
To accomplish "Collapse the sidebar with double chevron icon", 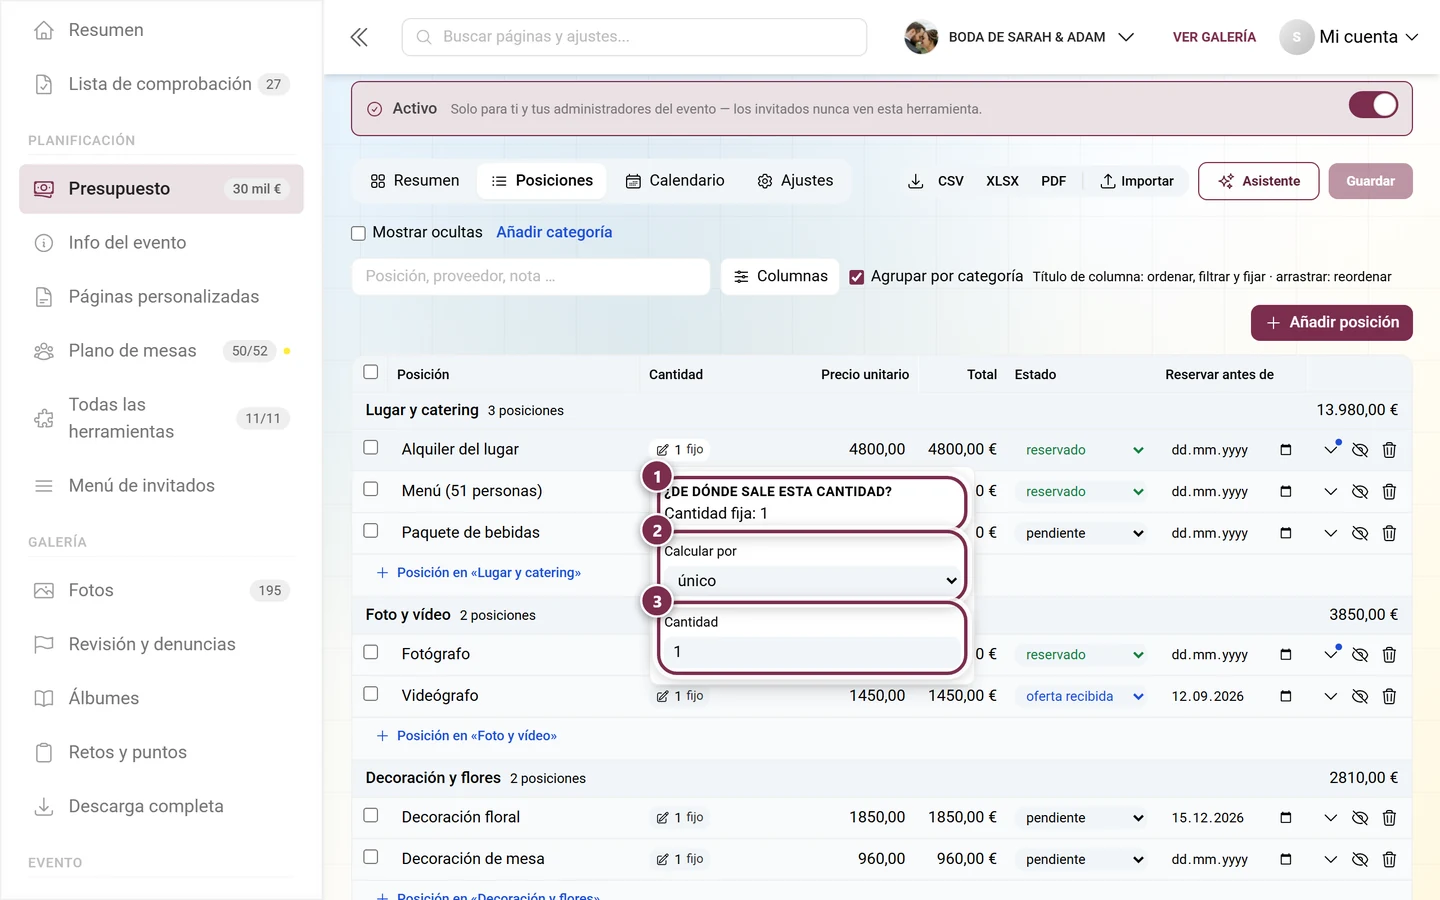I will [359, 37].
